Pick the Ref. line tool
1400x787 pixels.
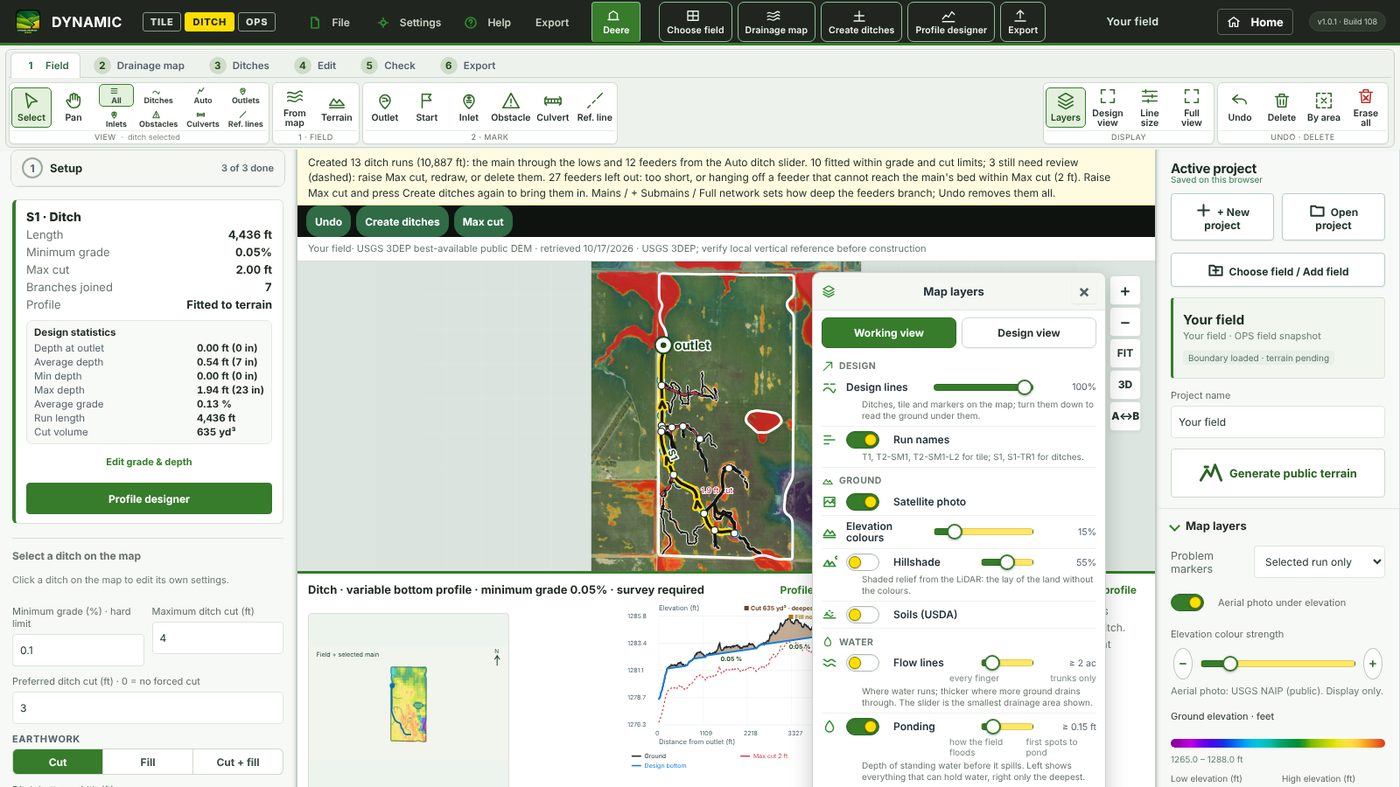[595, 106]
